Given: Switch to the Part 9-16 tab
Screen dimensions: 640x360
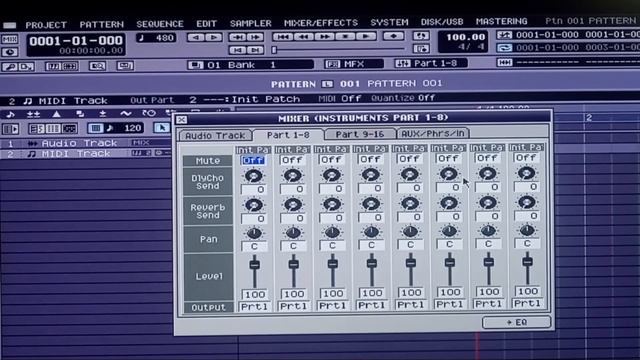Looking at the screenshot, I should click(x=360, y=134).
